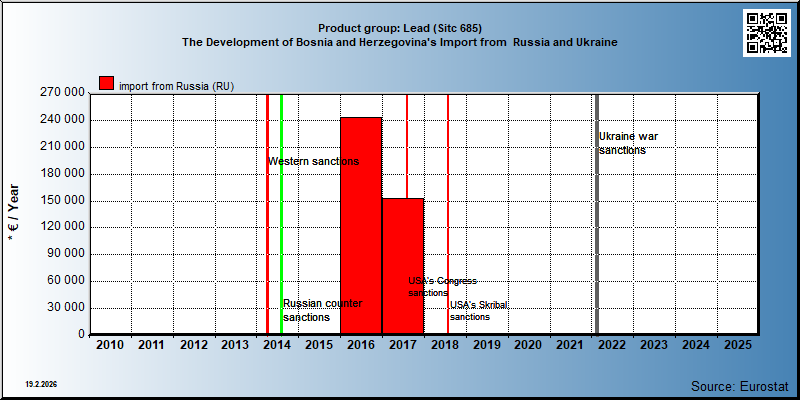This screenshot has height=400, width=800.
Task: Click the 'USA's Congress sanctions' label
Action: [442, 287]
